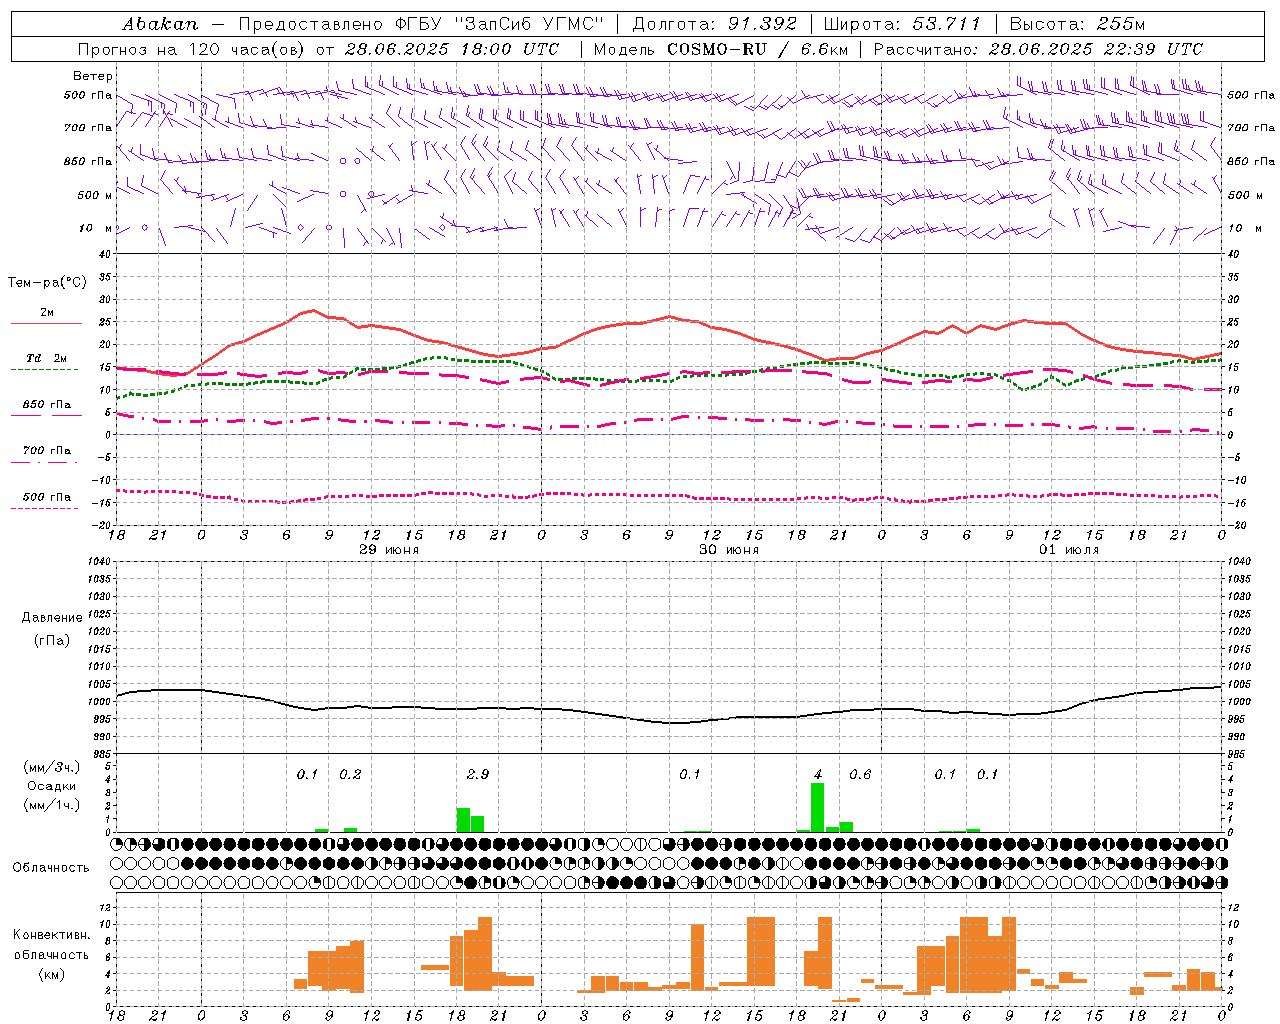Click the Тем-ра(°C) panel label
This screenshot has width=1280, height=1024.
47,283
